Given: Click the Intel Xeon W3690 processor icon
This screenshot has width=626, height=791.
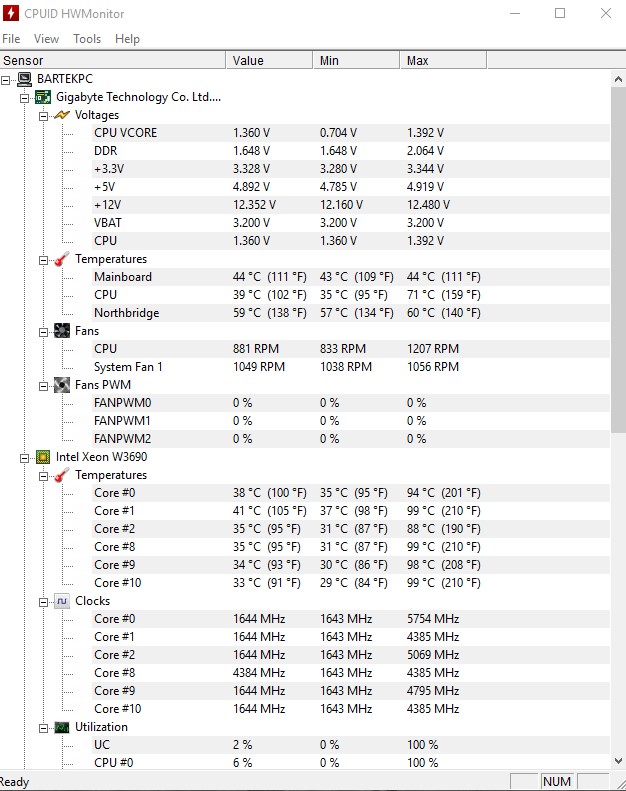Looking at the screenshot, I should point(43,457).
